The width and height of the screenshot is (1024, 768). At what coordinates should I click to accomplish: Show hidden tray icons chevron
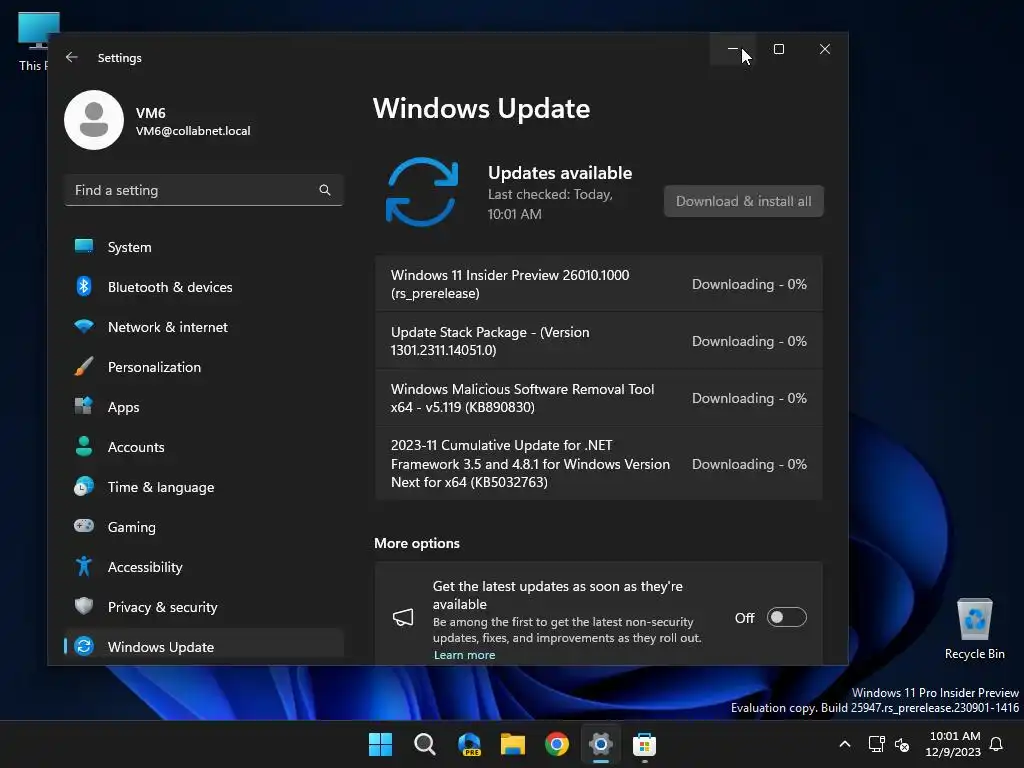point(844,744)
